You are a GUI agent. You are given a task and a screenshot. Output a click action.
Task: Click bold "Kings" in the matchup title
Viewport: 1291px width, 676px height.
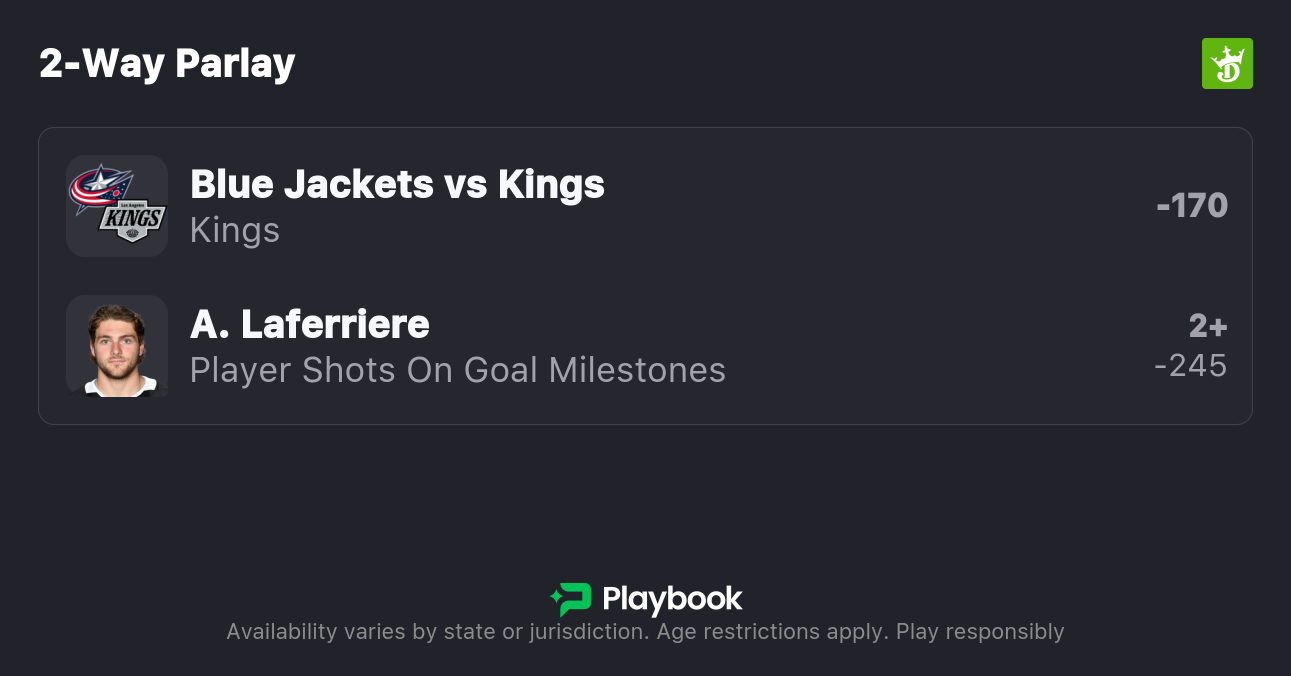(x=551, y=184)
